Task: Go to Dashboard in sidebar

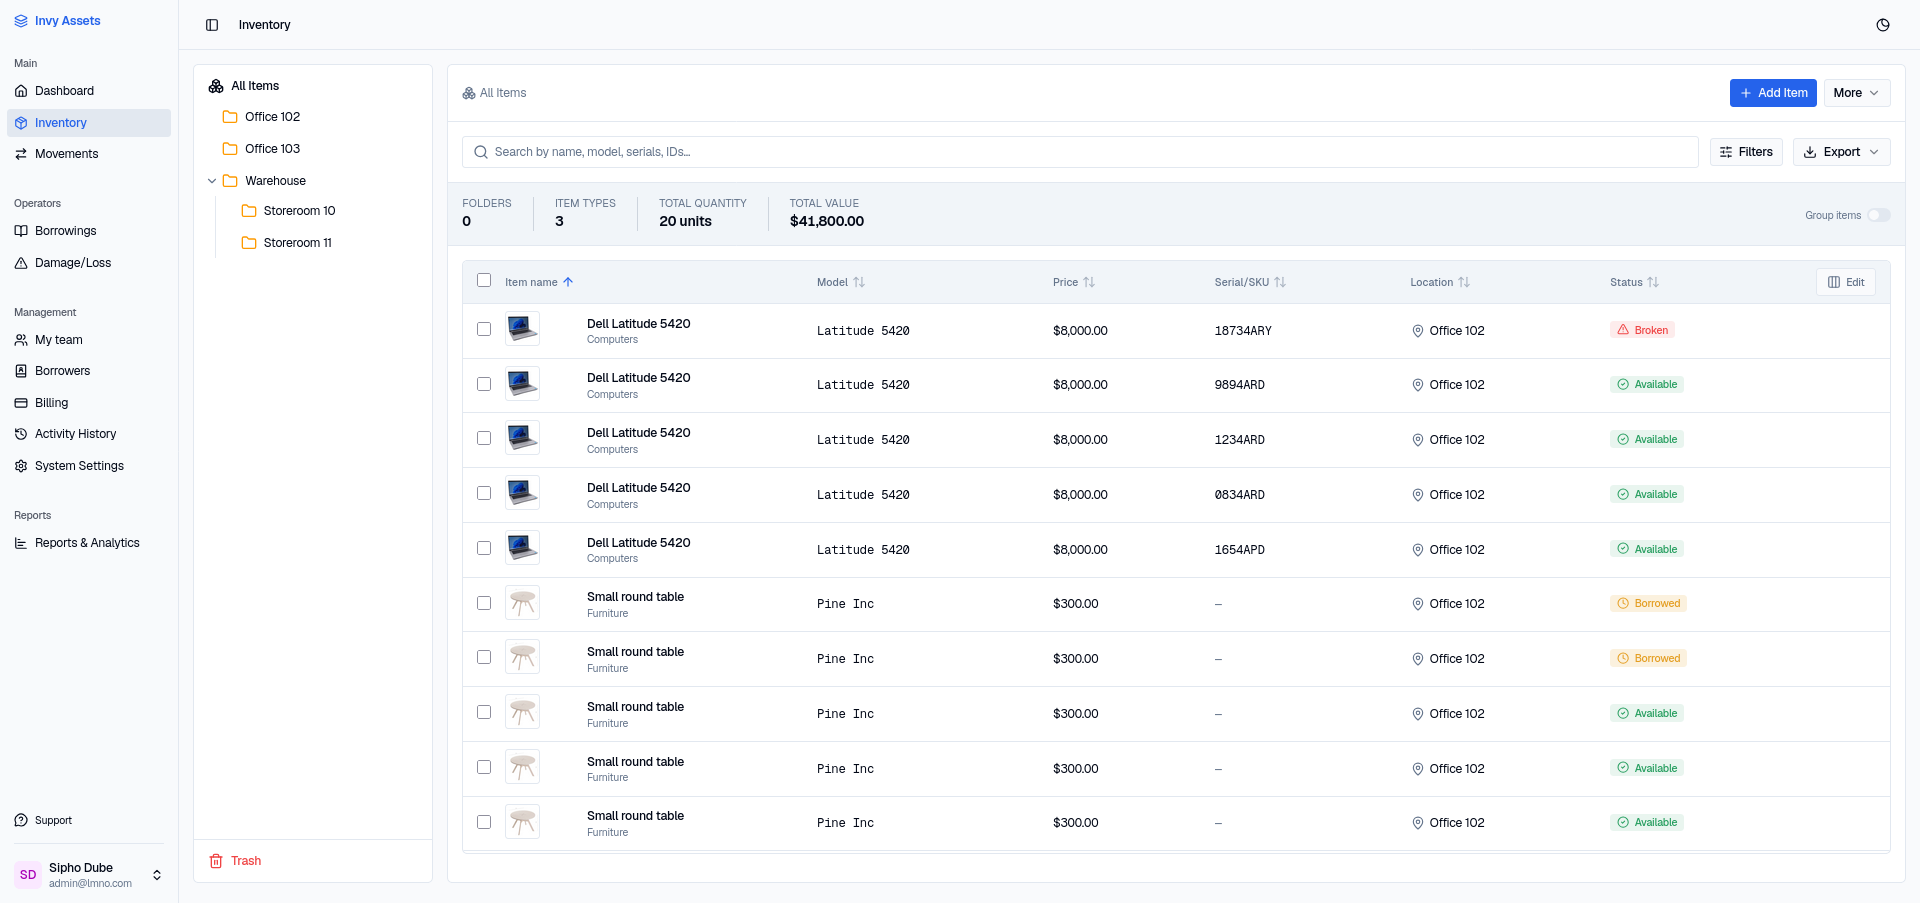Action: [x=89, y=91]
